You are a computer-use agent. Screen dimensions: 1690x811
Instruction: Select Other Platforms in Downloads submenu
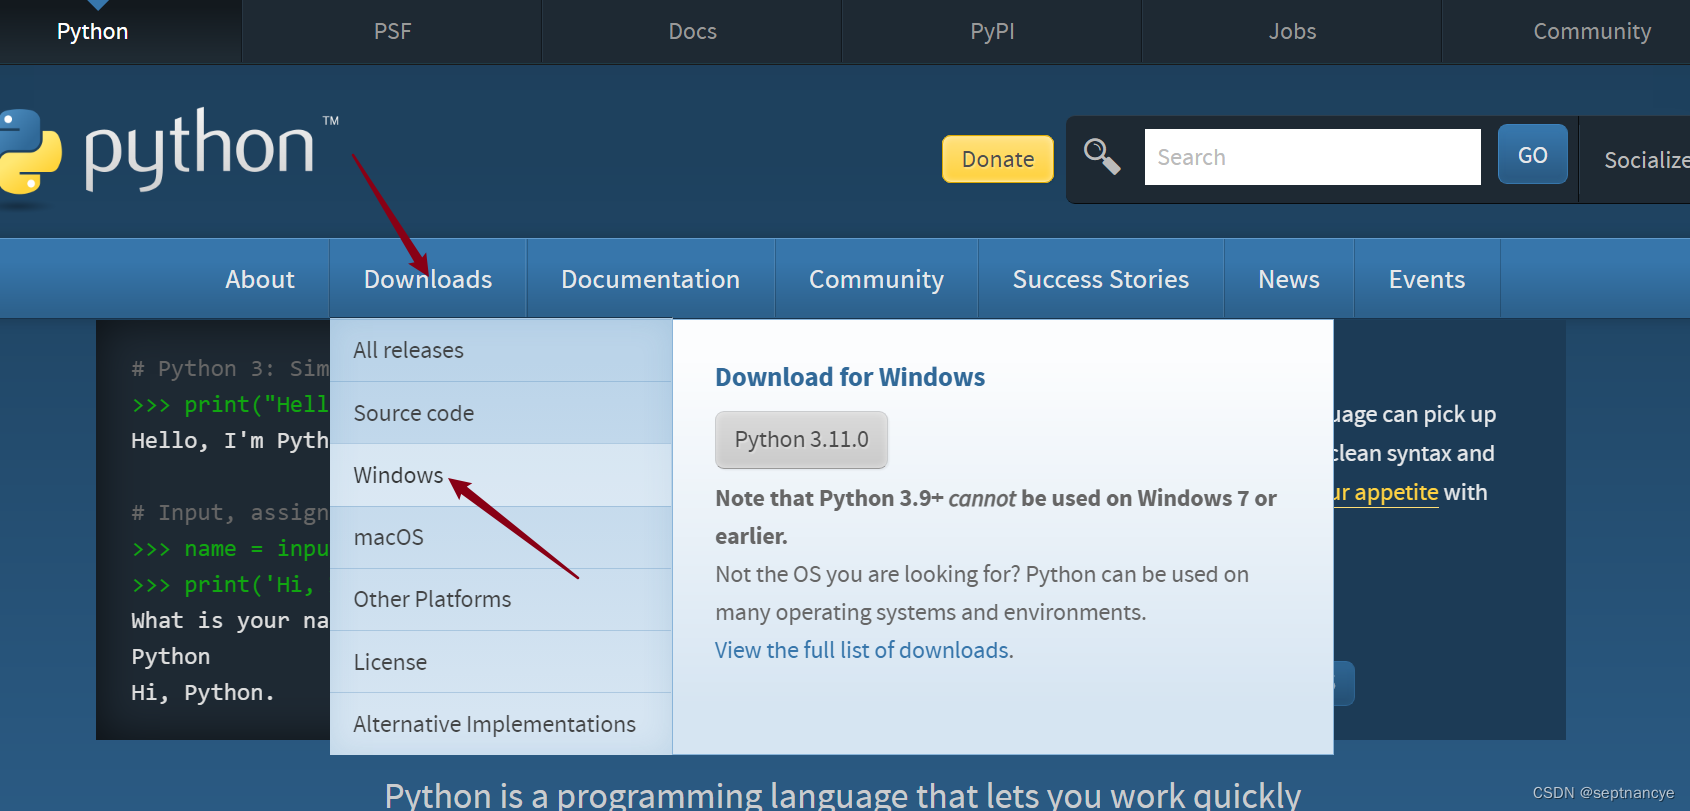point(501,599)
